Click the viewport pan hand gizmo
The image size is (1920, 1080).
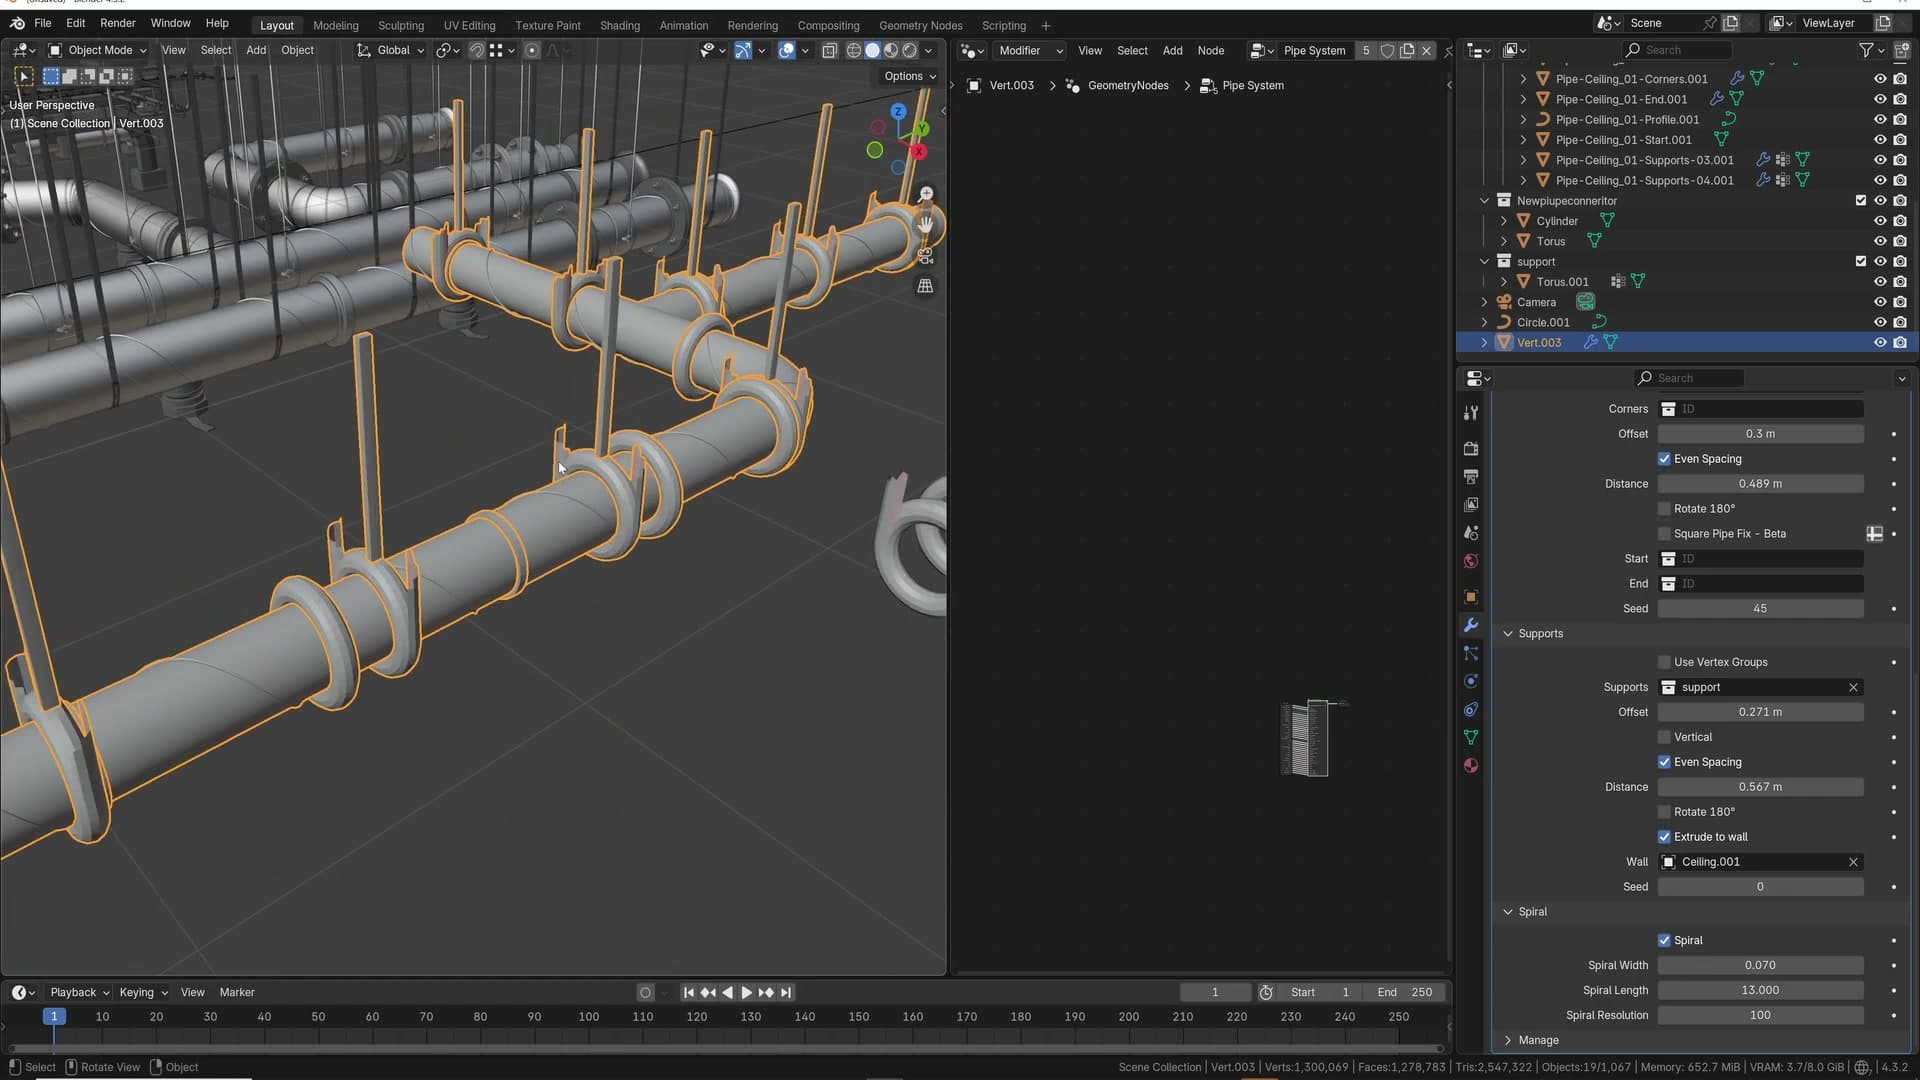[x=926, y=225]
